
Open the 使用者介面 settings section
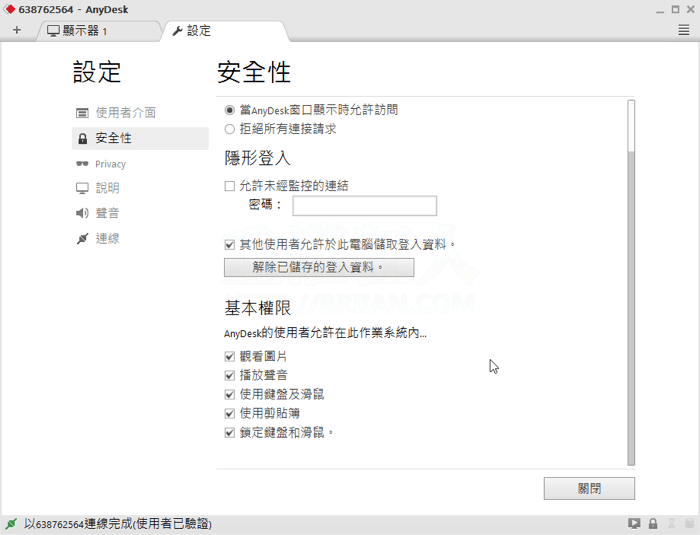pos(125,113)
